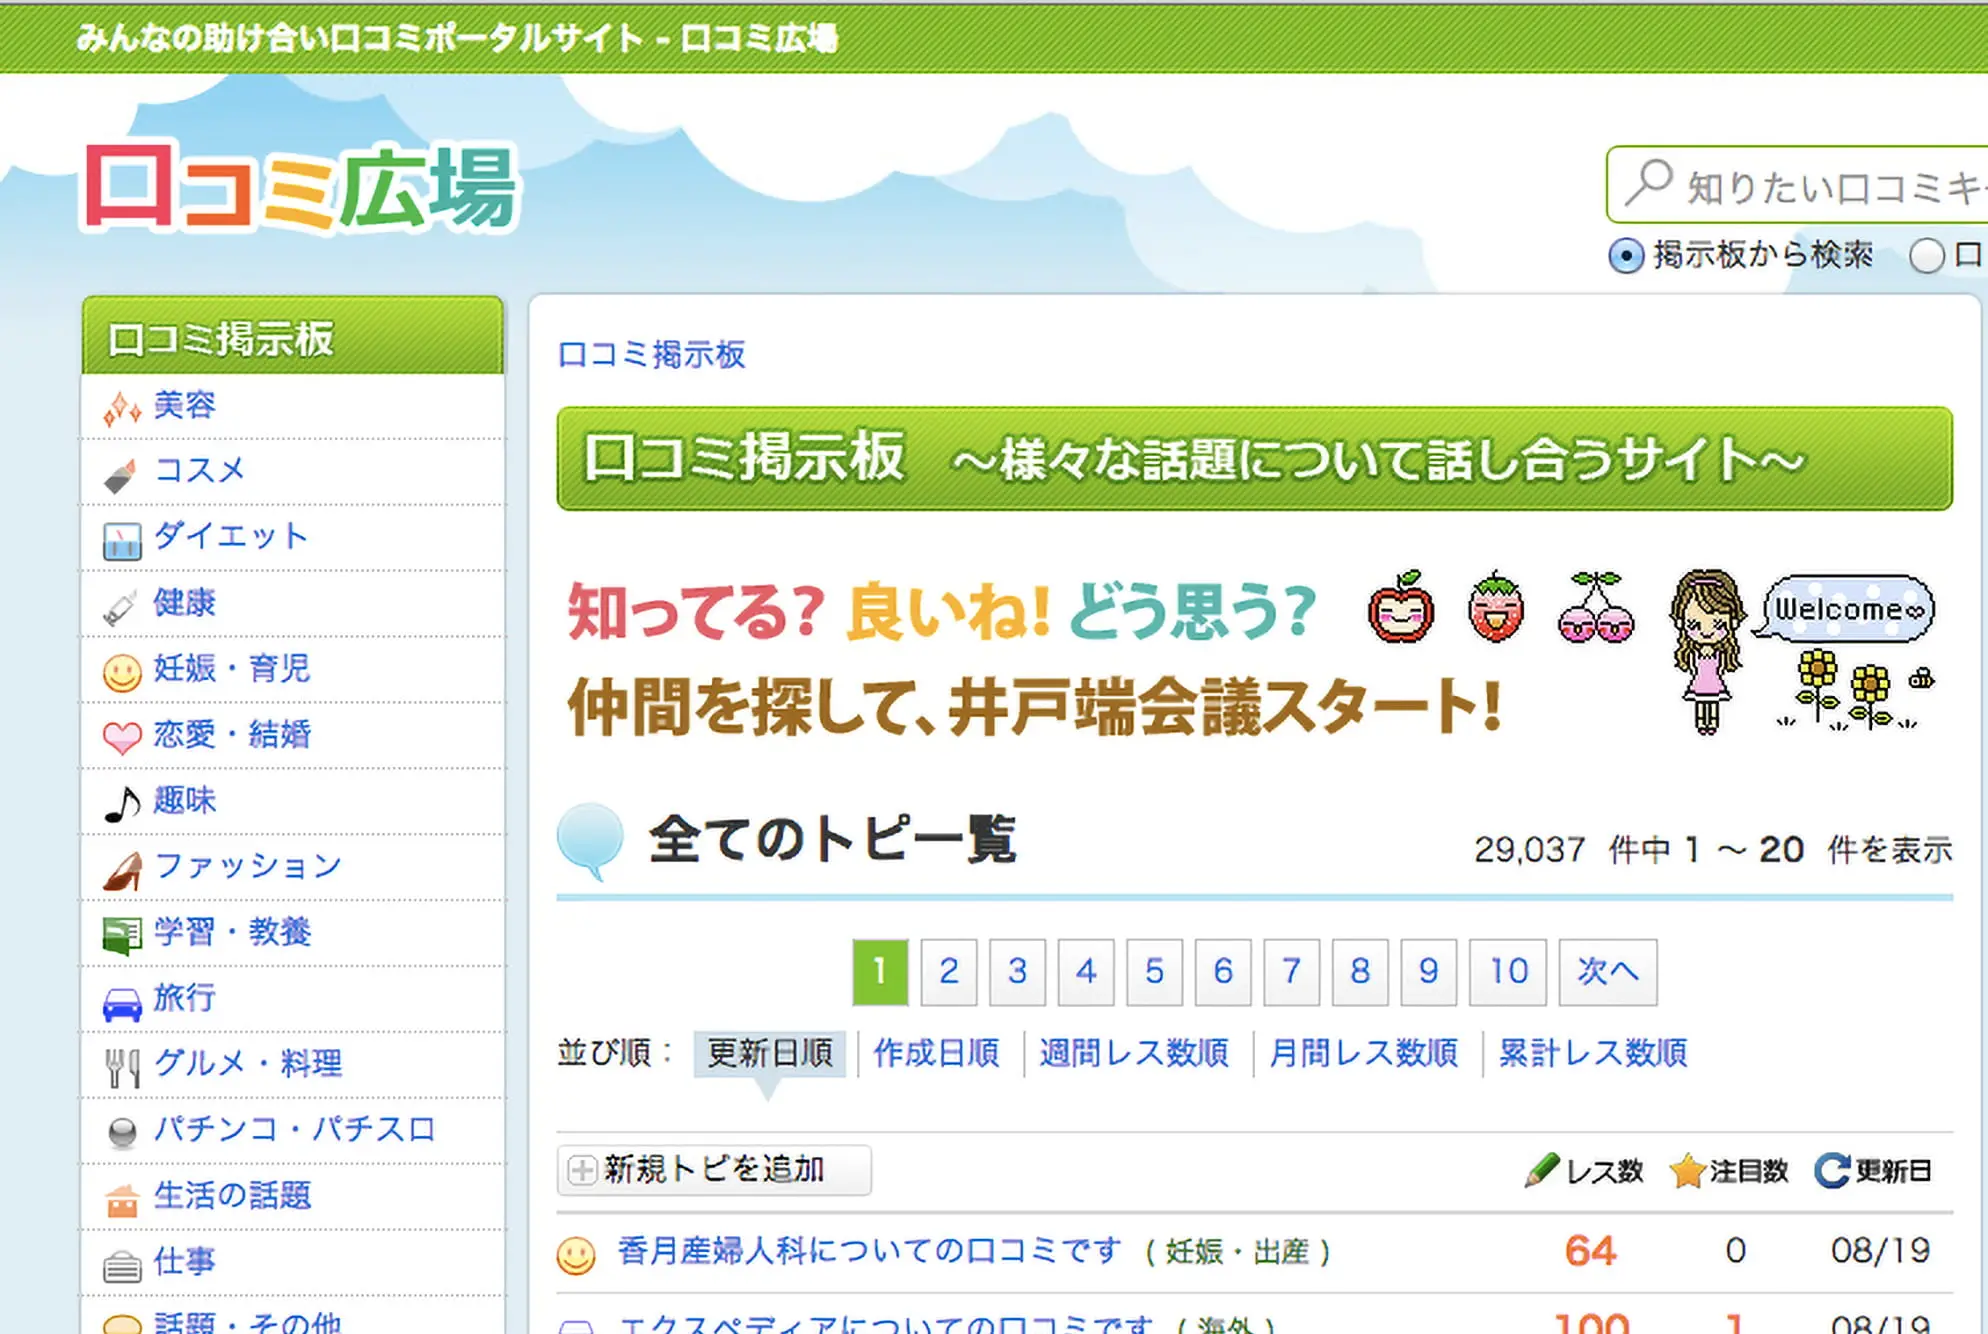Sort topics by 作成日順

point(936,1053)
